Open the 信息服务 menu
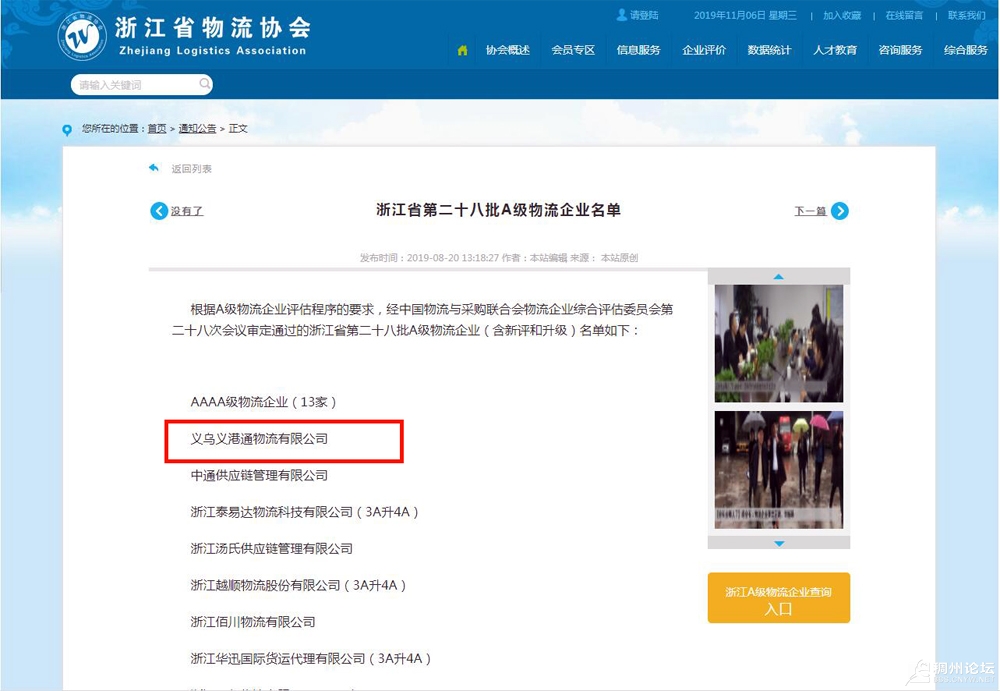The height and width of the screenshot is (691, 1000). pos(638,50)
